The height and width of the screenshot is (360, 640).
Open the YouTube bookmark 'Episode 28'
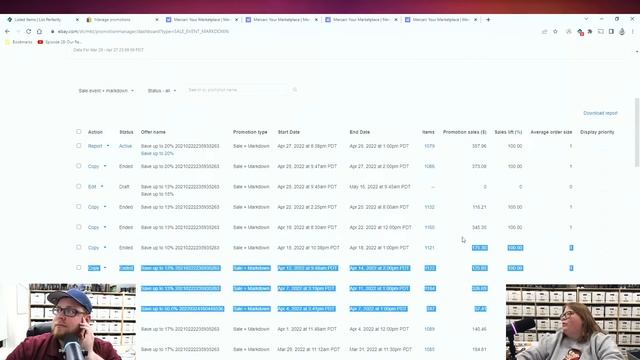point(60,42)
